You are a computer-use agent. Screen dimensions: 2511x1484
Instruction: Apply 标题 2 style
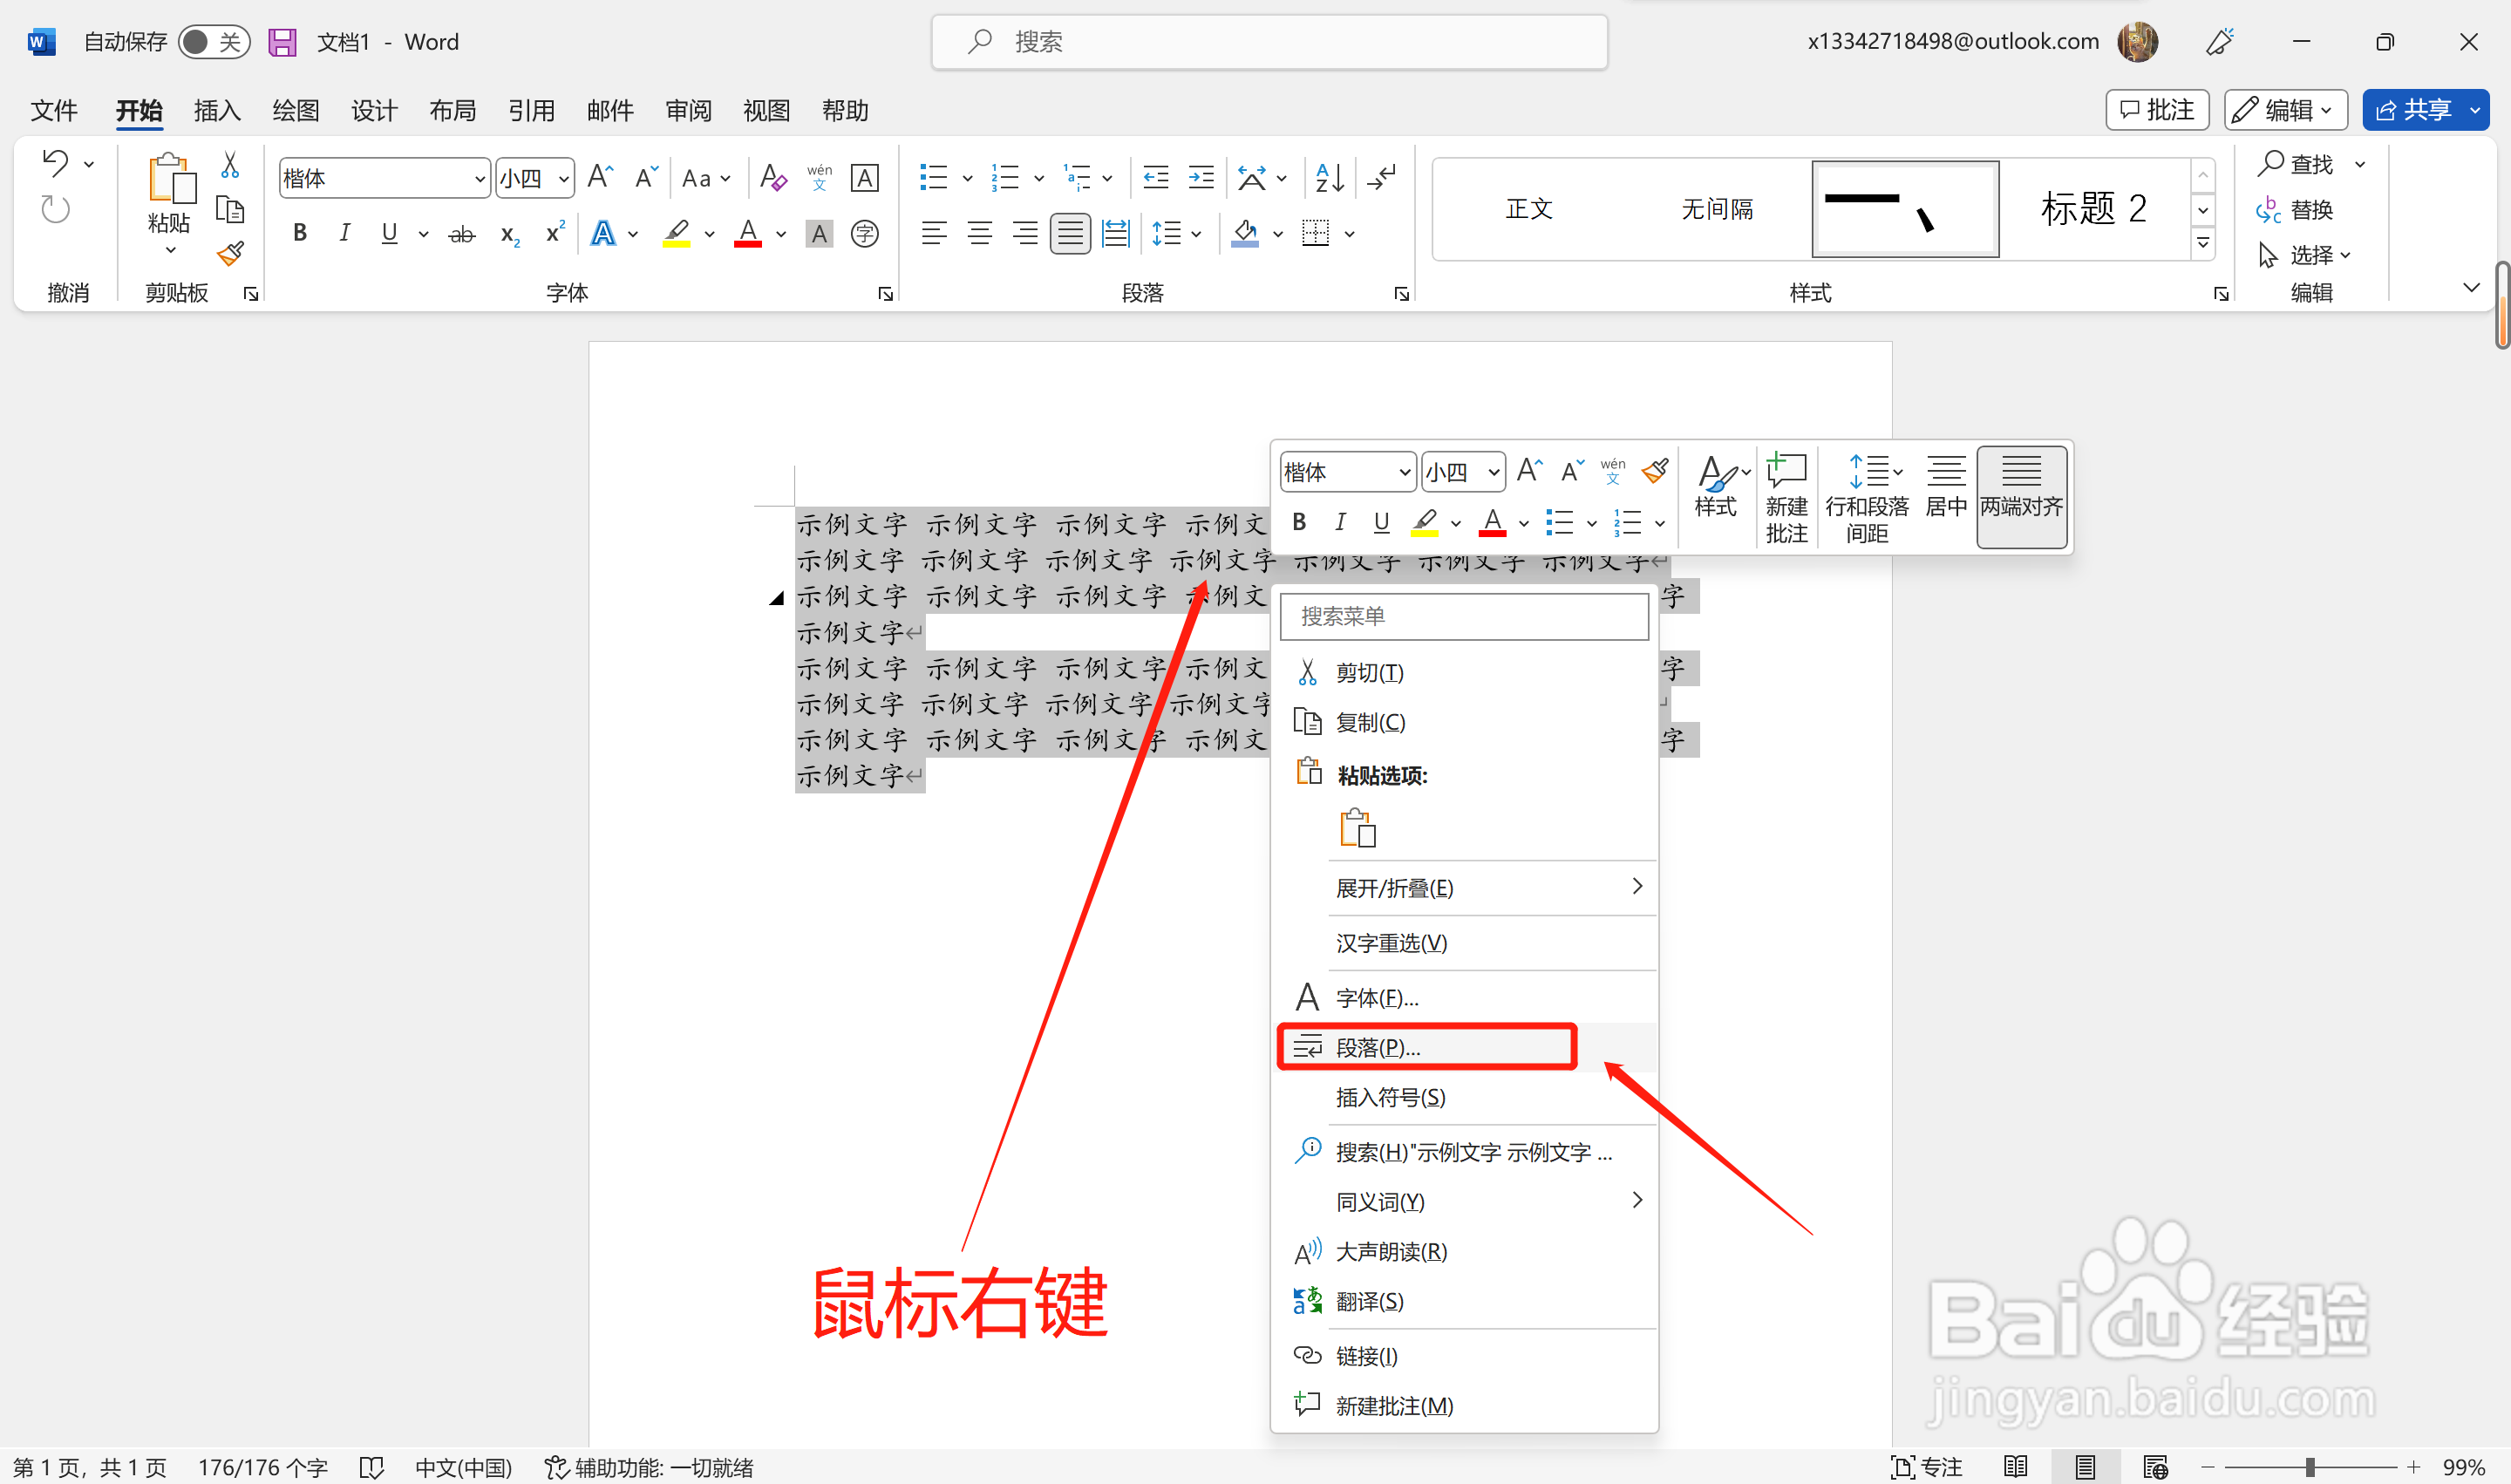[2093, 209]
